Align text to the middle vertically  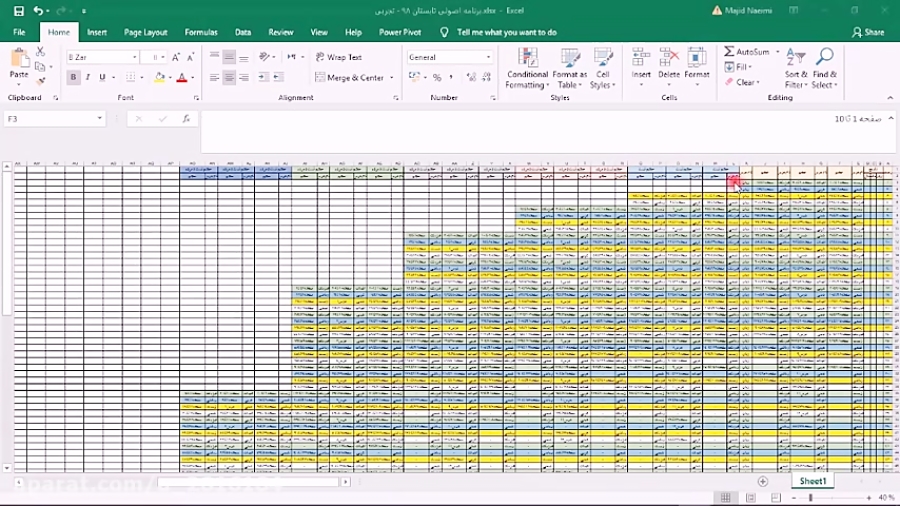(229, 57)
